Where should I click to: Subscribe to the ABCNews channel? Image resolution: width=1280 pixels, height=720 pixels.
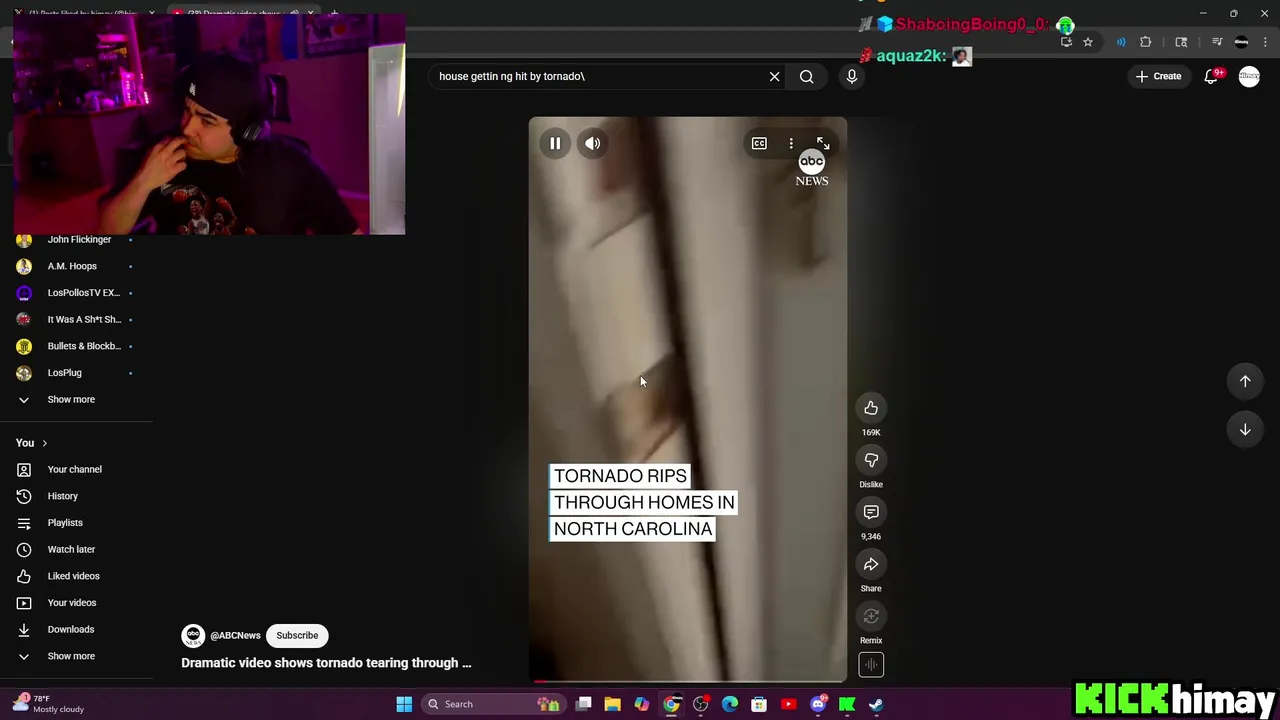297,635
